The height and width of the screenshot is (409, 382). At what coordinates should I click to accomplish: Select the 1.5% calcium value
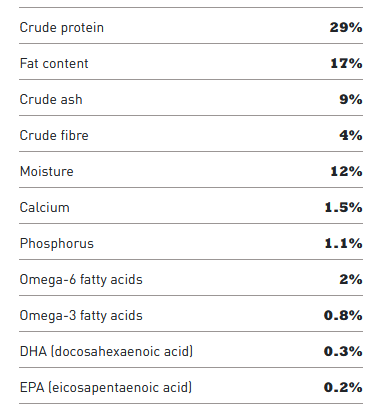point(343,207)
